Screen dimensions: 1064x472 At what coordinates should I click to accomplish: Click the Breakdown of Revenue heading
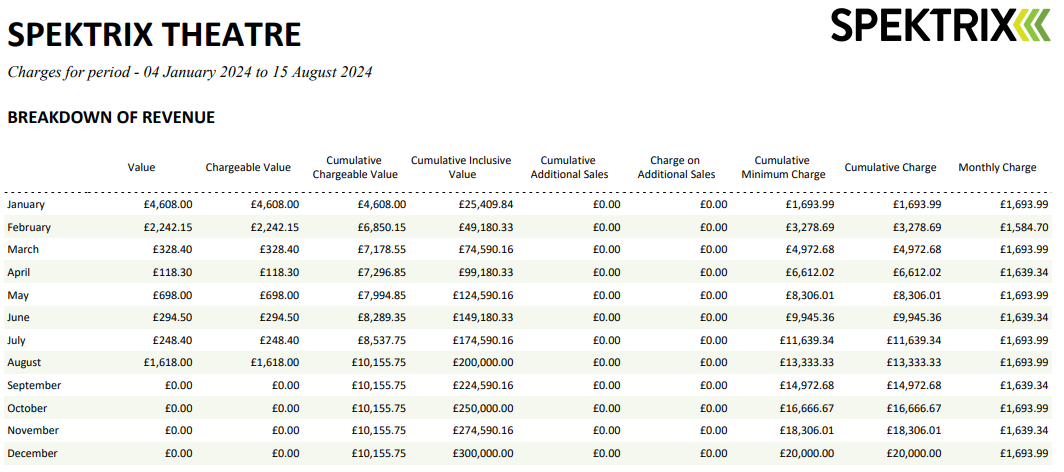[x=111, y=117]
